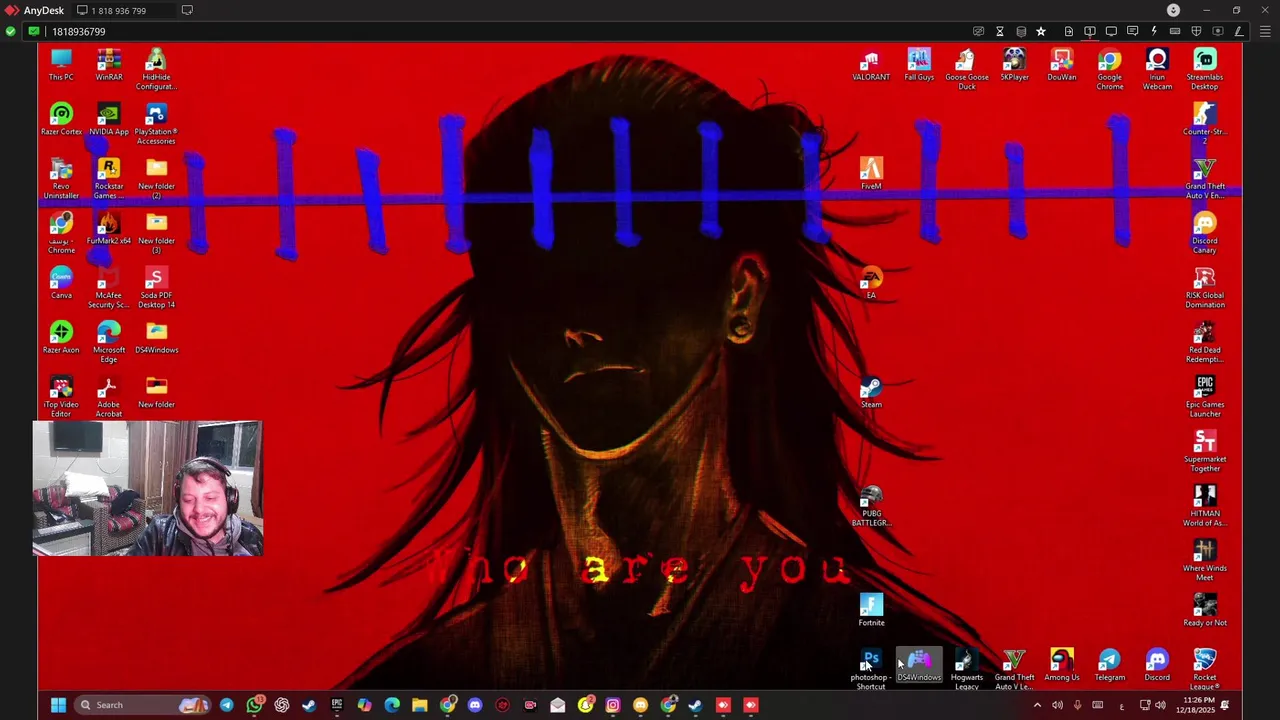The height and width of the screenshot is (720, 1280).
Task: Select the Canva desktop icon
Action: coord(61,284)
